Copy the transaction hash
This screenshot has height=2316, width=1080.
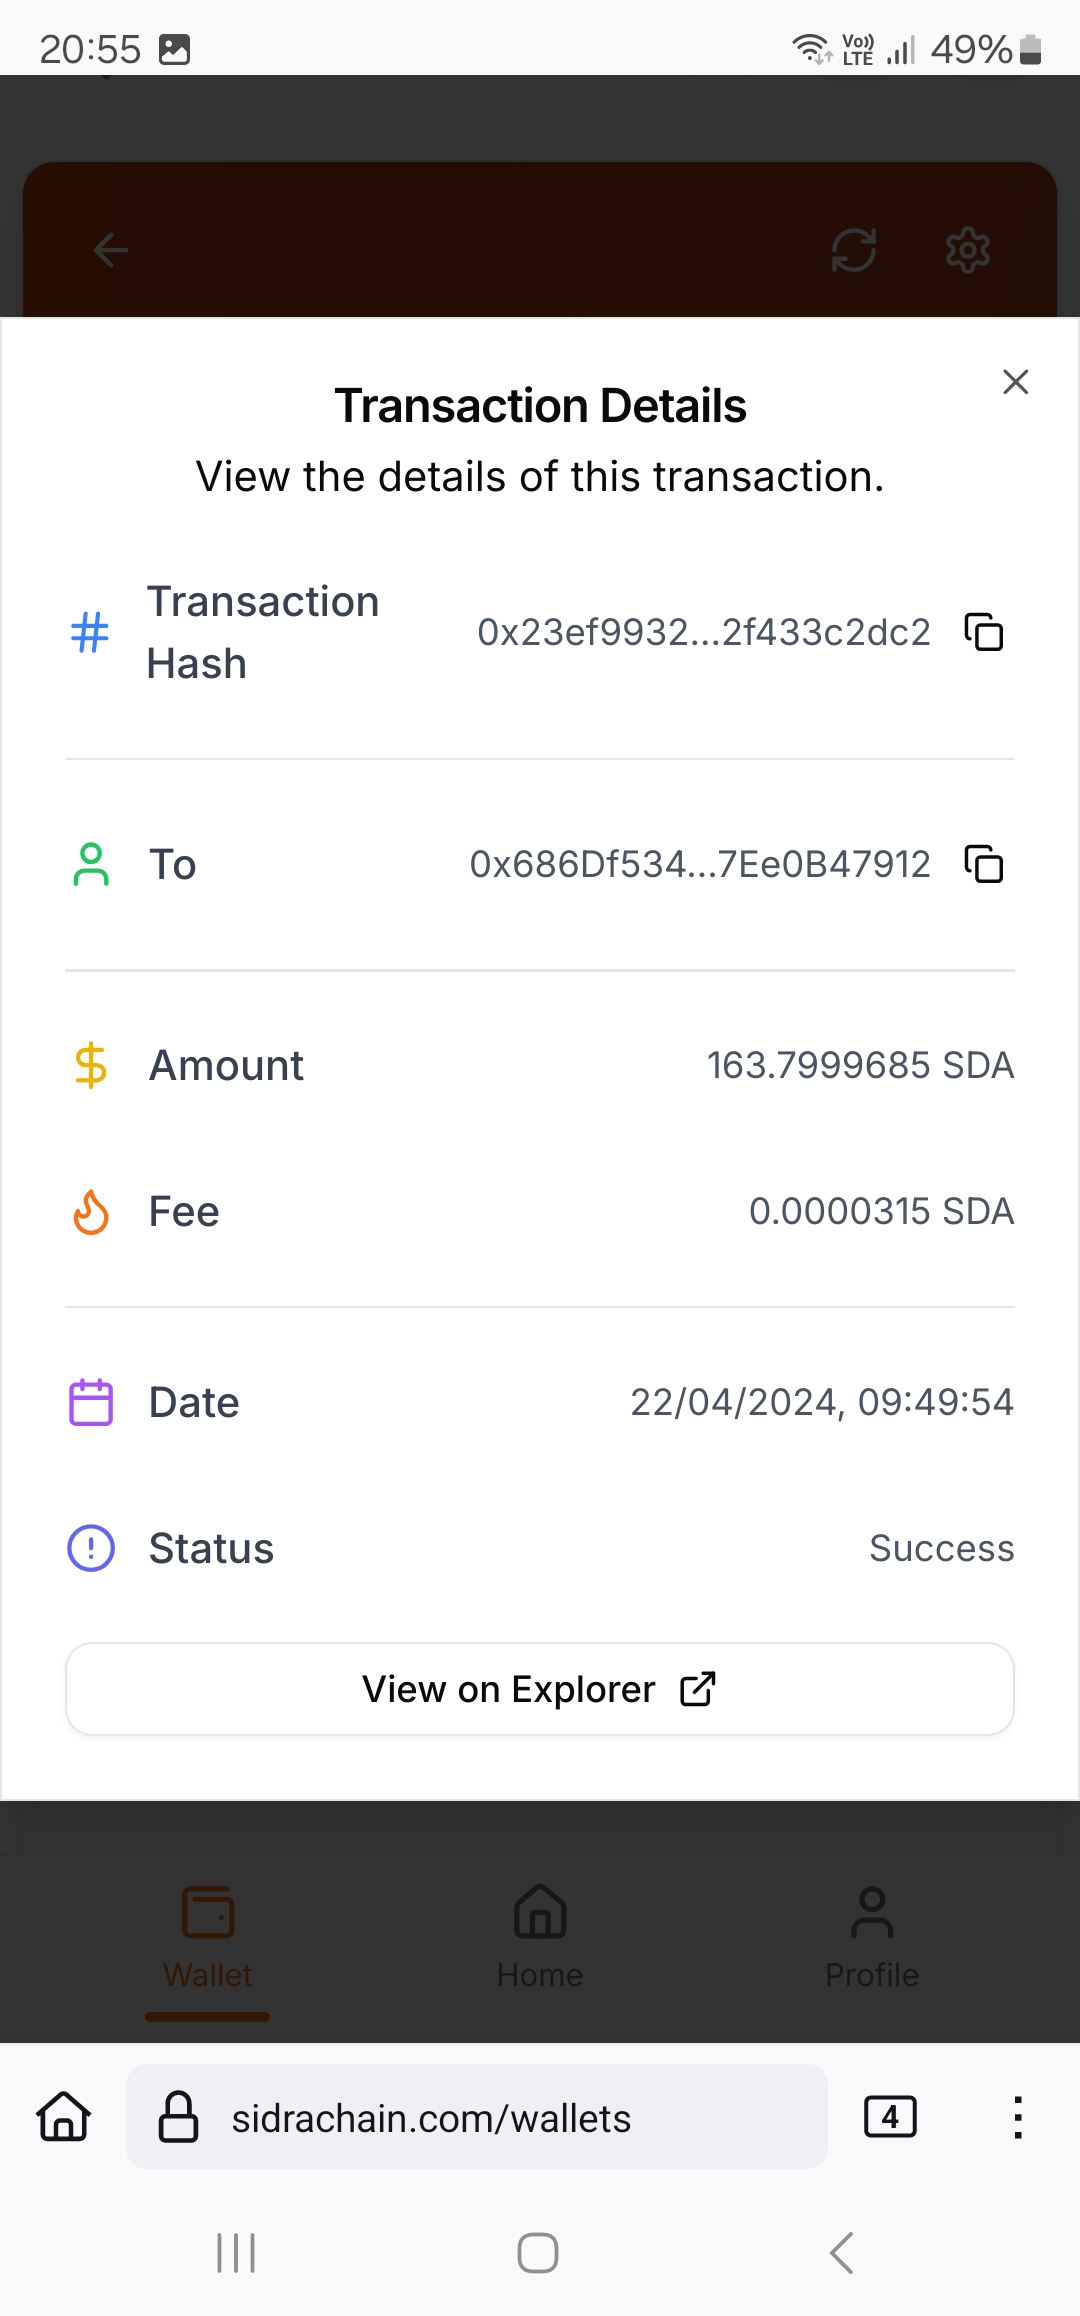[984, 633]
